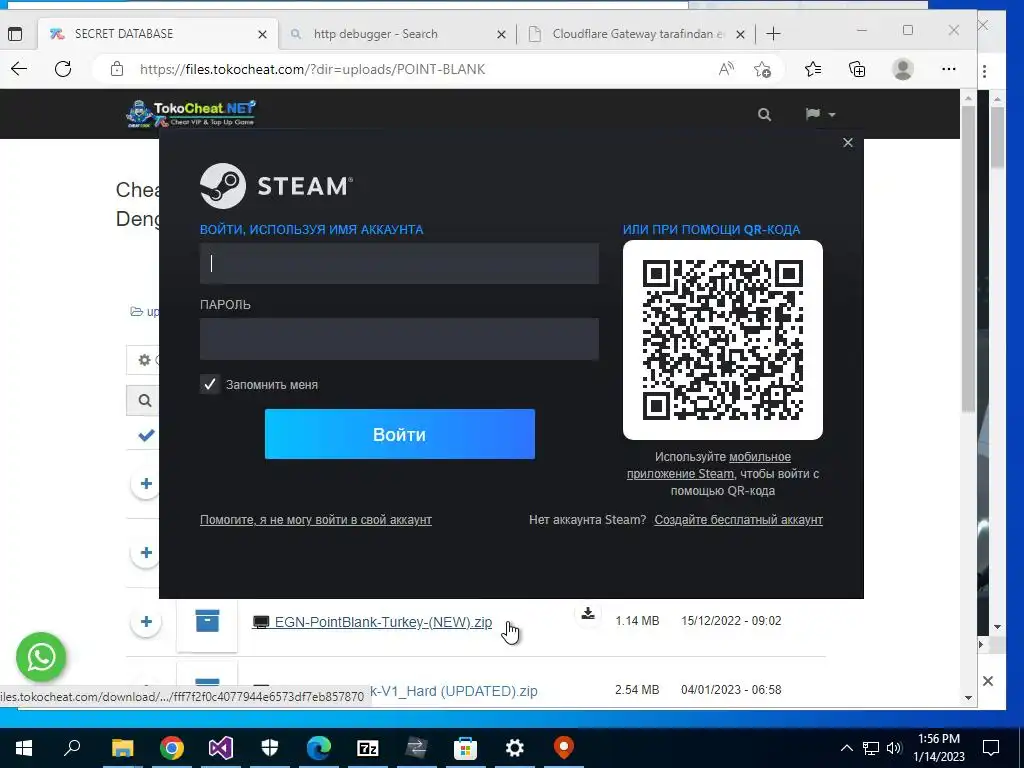Click the blue checkmark select-all icon
Viewport: 1024px width, 768px height.
tap(146, 435)
